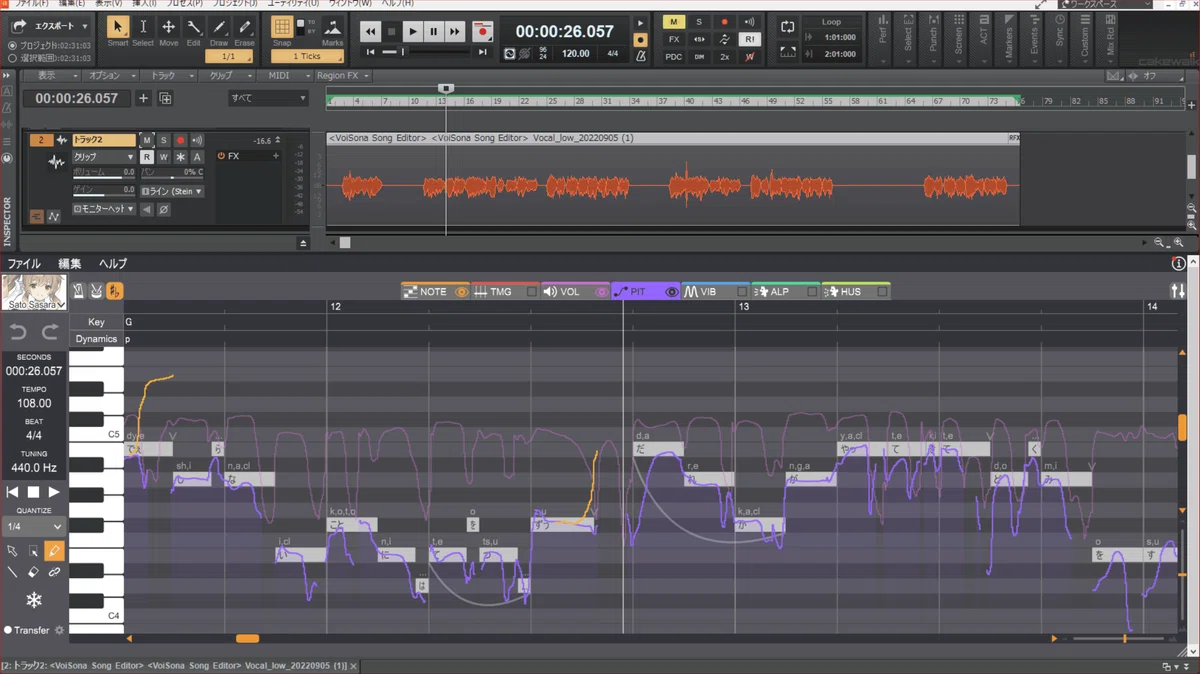The image size is (1200, 674).
Task: Select VoiSona link tool
Action: pyautogui.click(x=54, y=572)
